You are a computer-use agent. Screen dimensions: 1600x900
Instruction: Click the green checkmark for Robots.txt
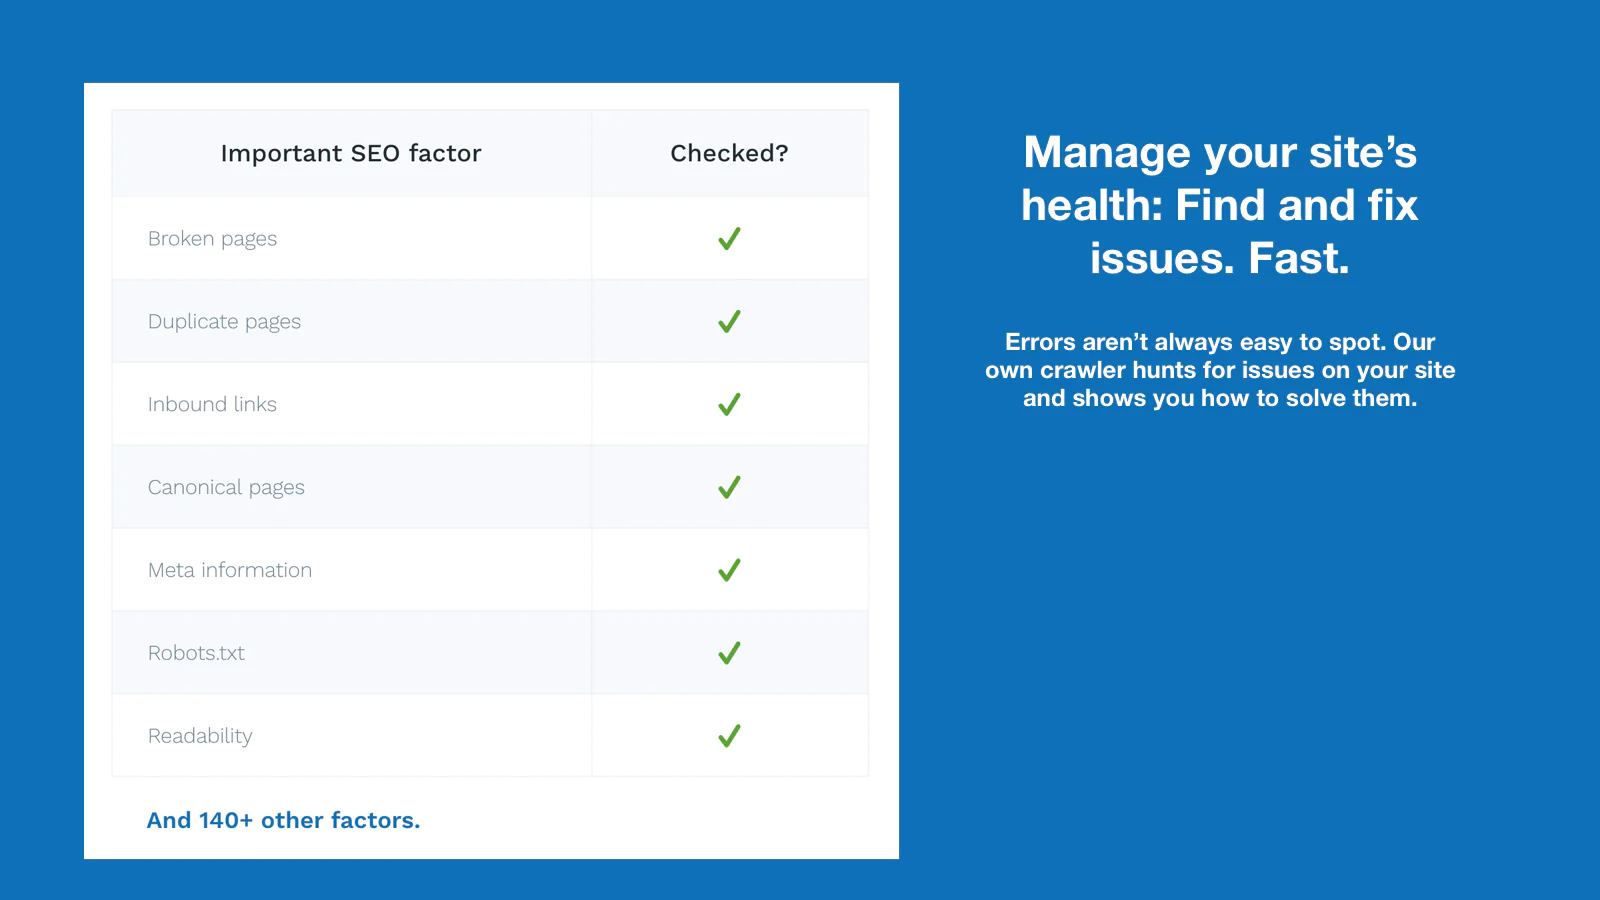pyautogui.click(x=729, y=654)
